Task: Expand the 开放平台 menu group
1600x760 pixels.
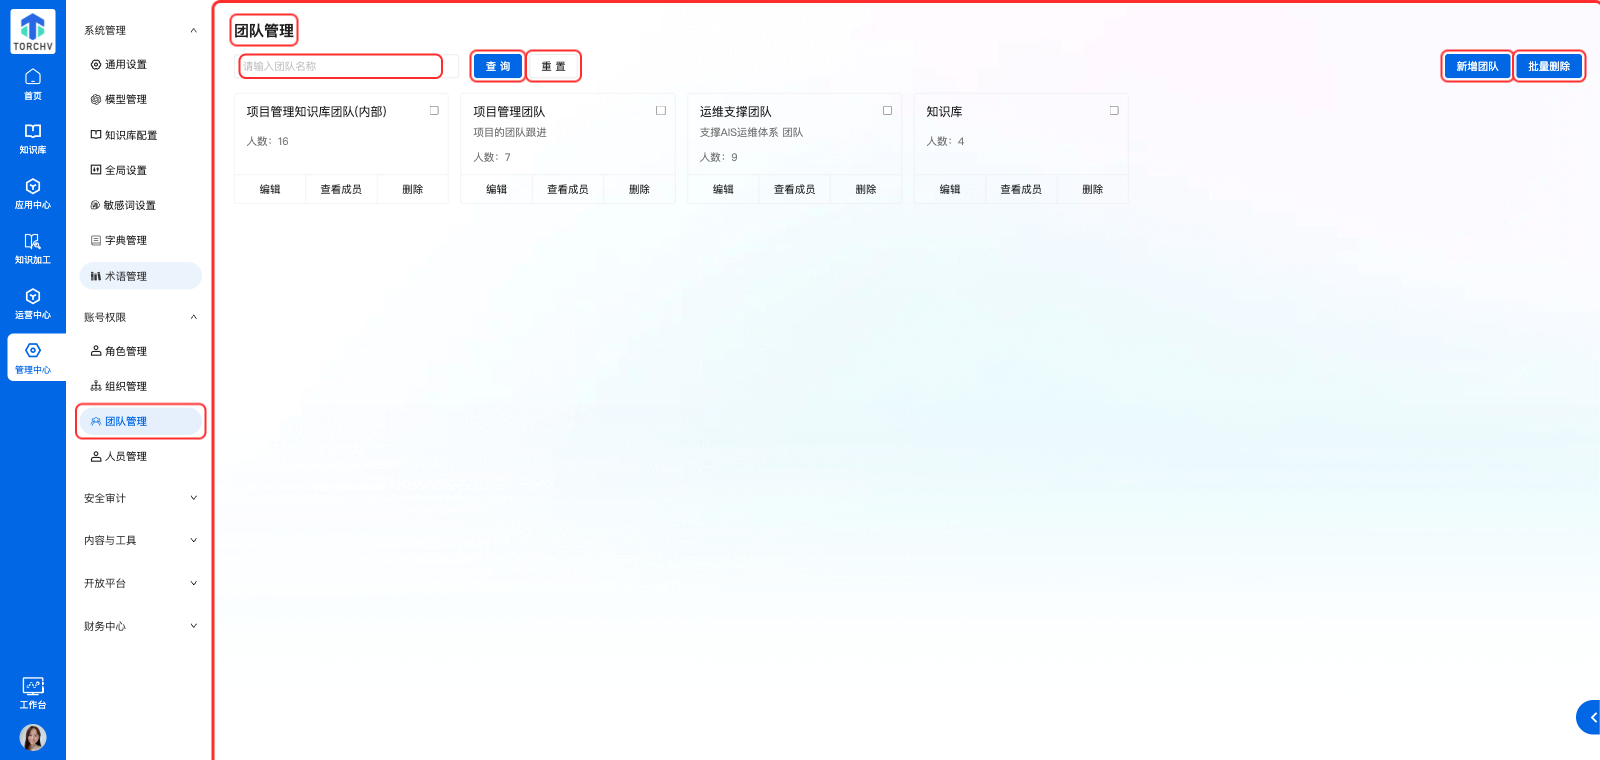Action: pyautogui.click(x=194, y=583)
